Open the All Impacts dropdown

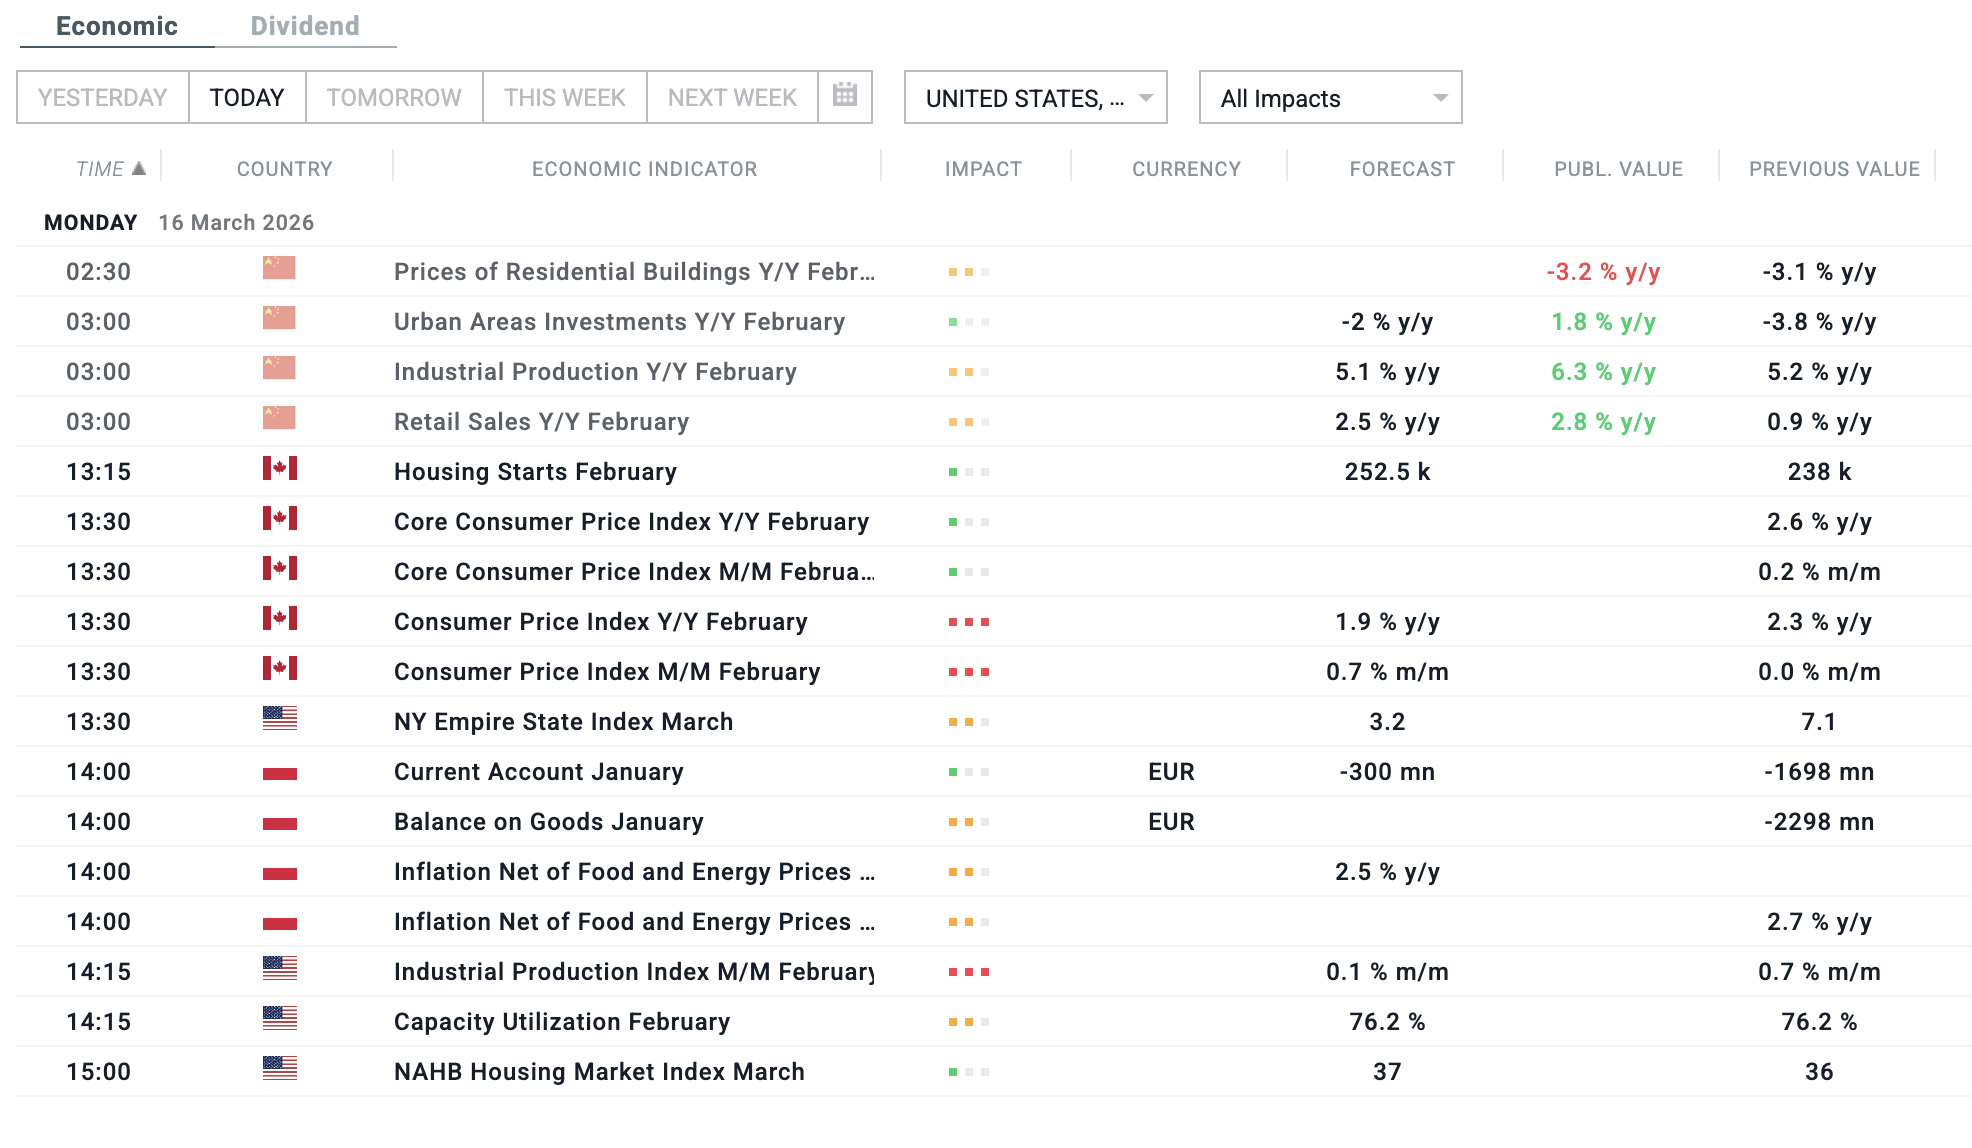click(x=1330, y=98)
